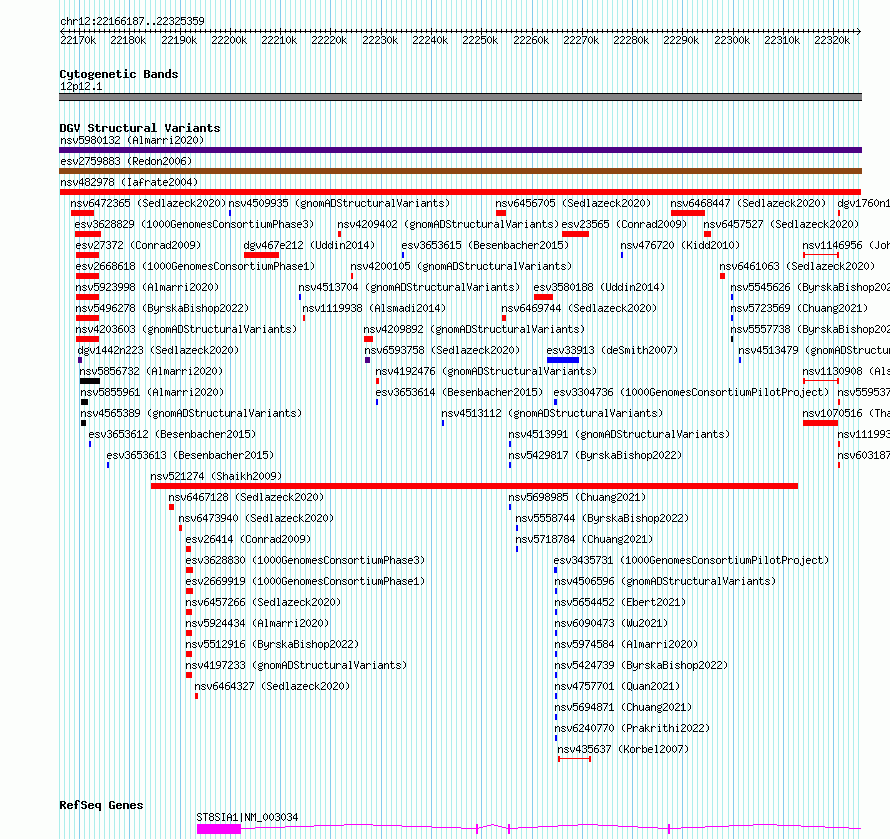Click nsv5718784 (Chuang2021) label
Image resolution: width=890 pixels, height=839 pixels.
tap(584, 539)
